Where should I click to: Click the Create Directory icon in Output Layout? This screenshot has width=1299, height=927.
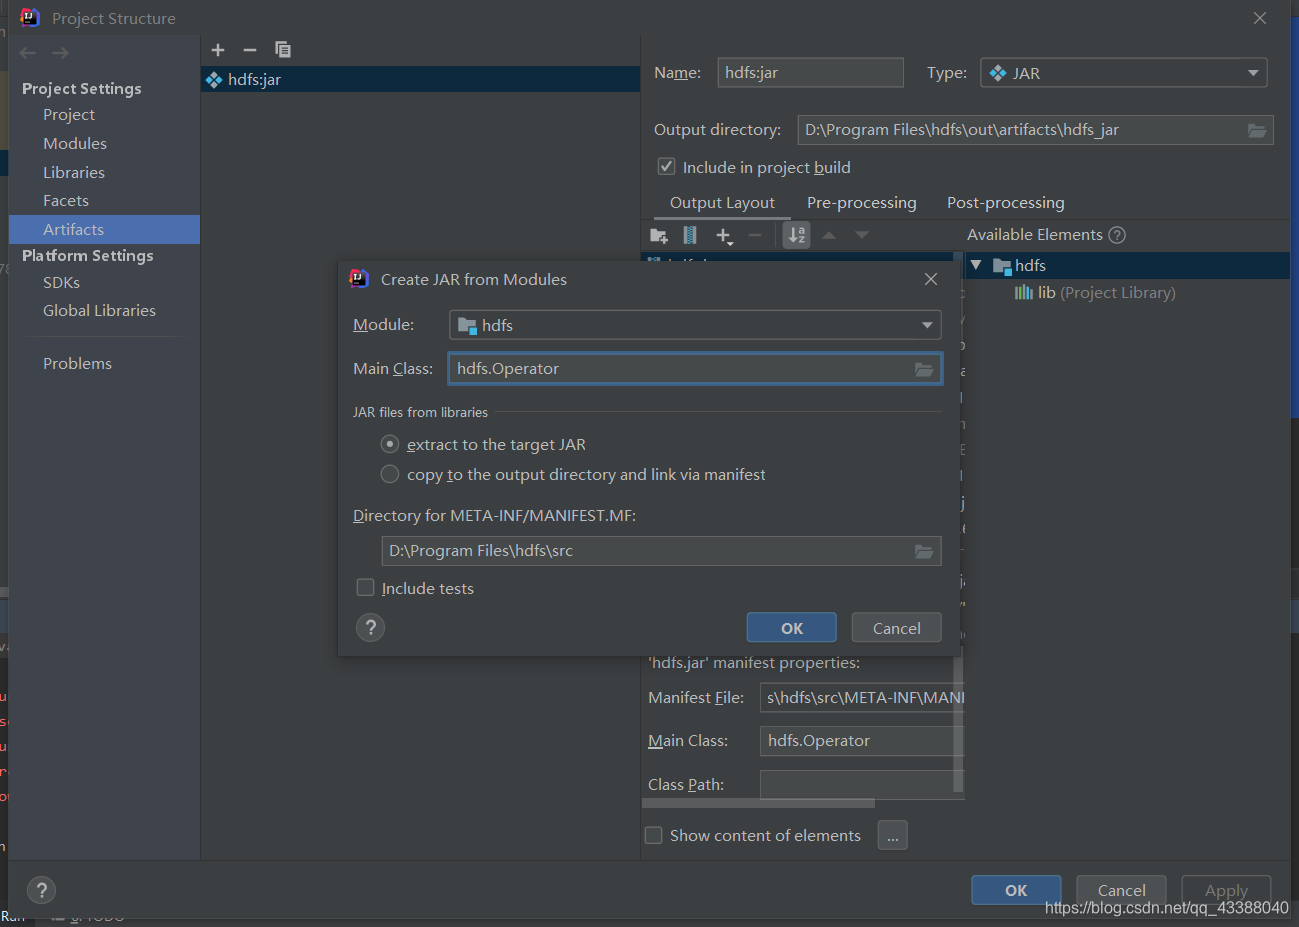coord(659,235)
